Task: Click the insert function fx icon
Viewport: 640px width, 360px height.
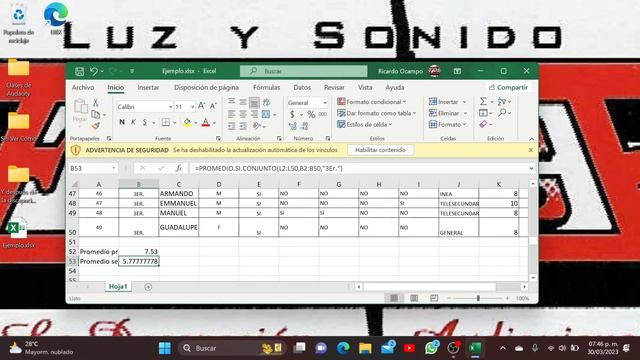Action: (178, 168)
